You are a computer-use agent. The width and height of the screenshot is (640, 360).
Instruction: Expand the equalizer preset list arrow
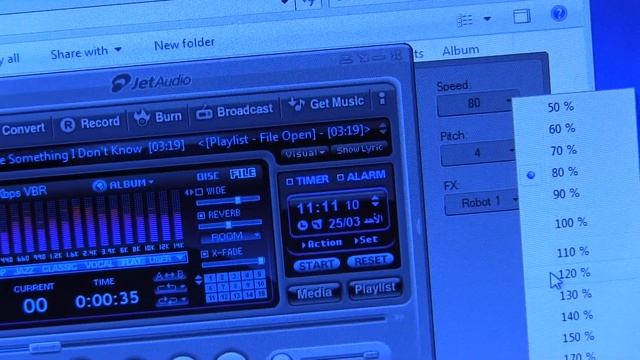[x=180, y=258]
